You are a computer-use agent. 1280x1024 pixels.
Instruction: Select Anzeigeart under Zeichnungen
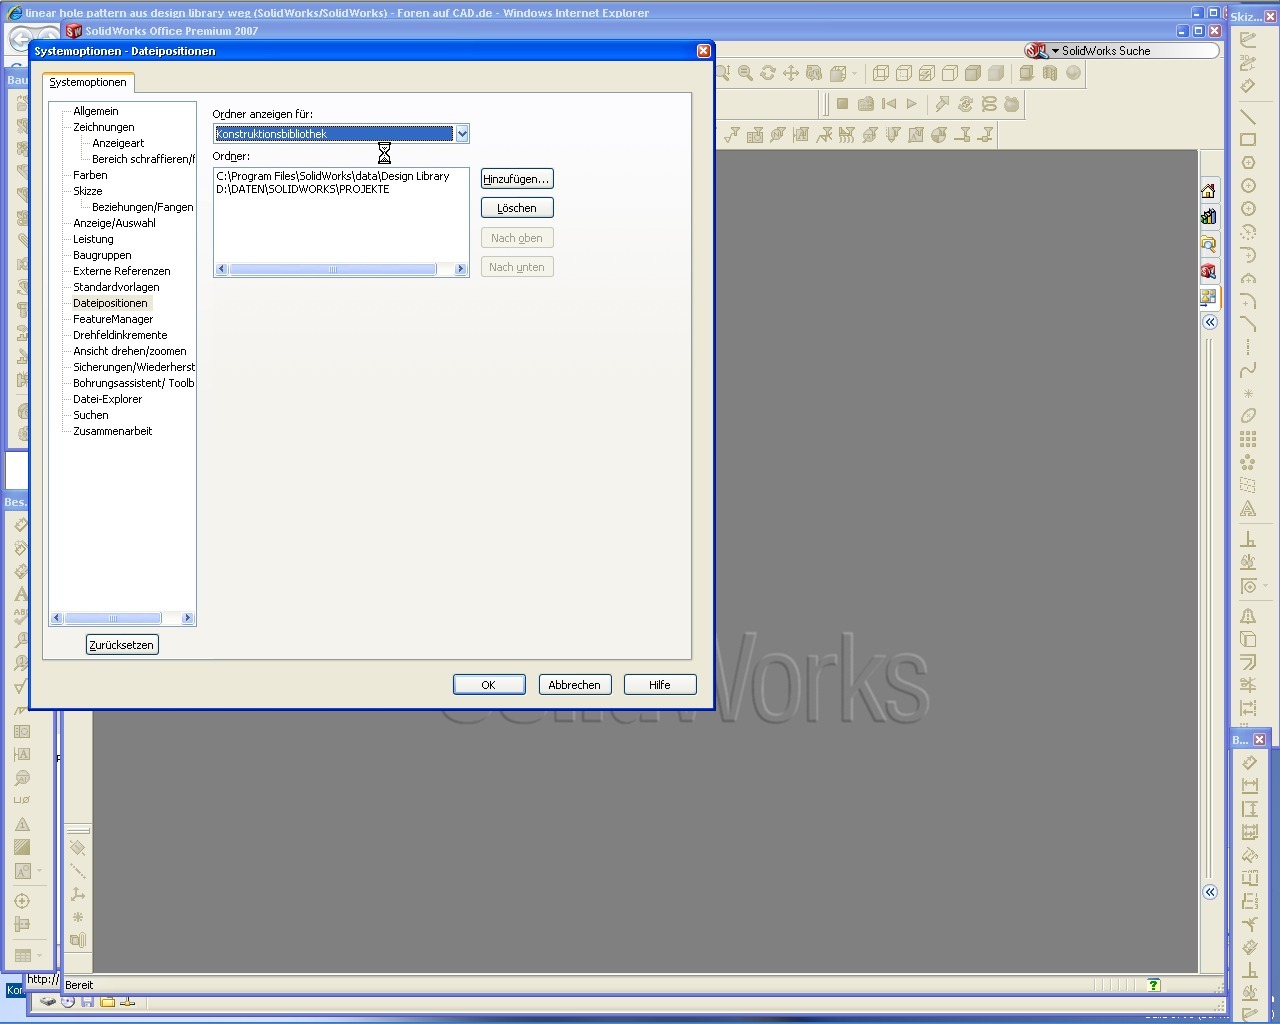click(x=118, y=143)
